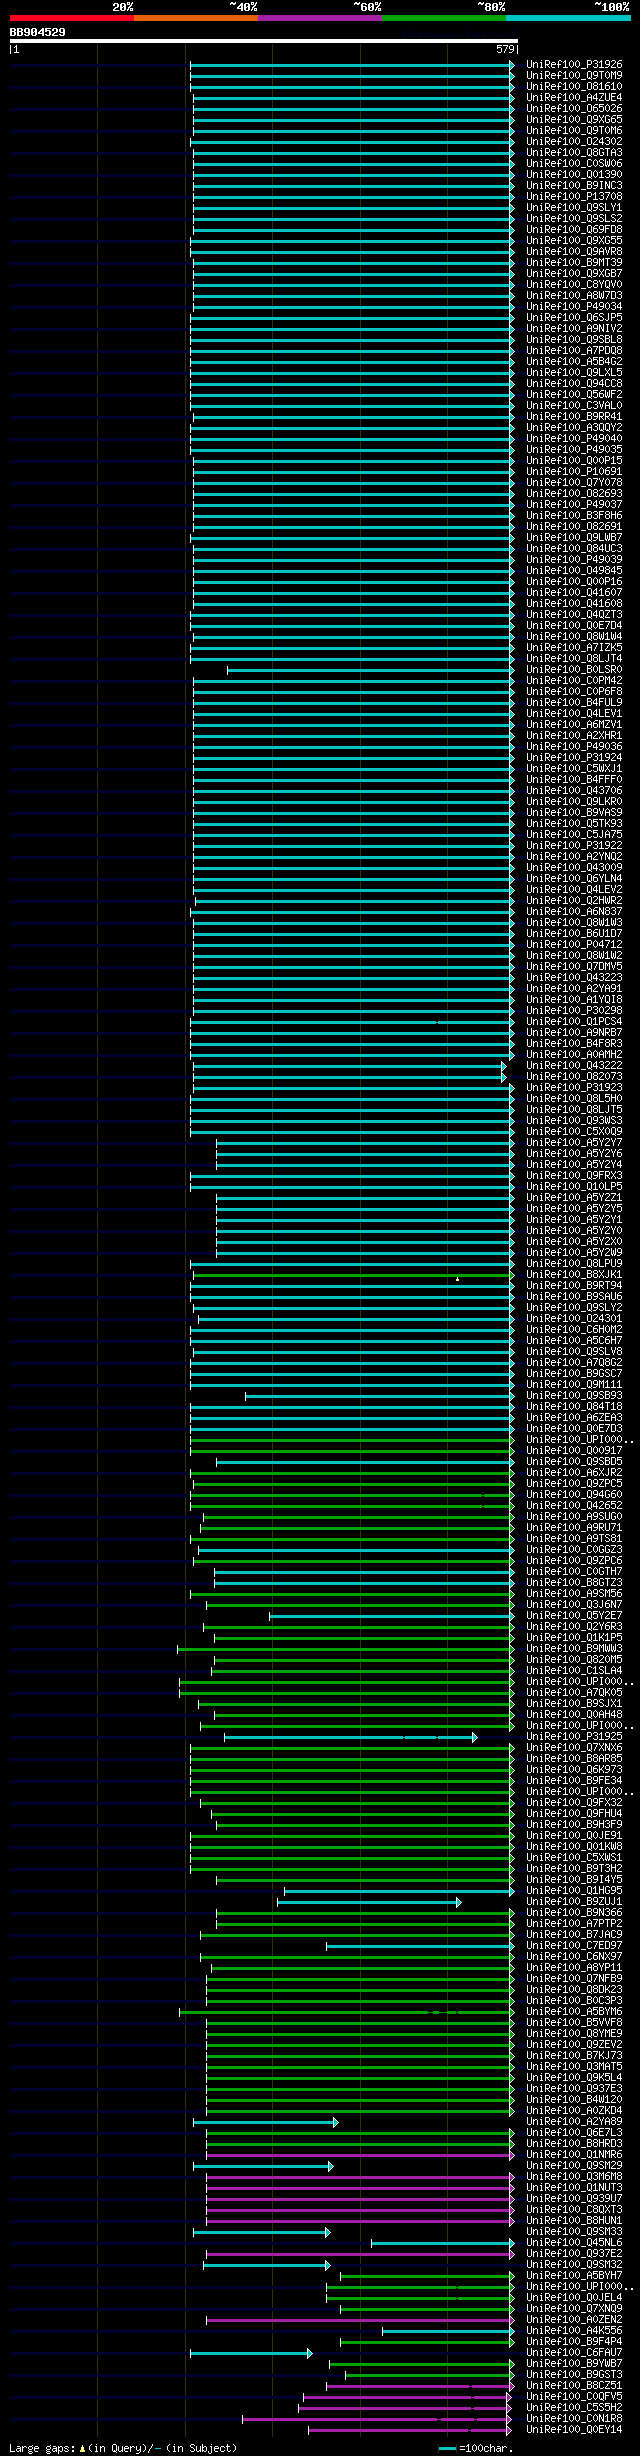The height and width of the screenshot is (2456, 640).
Task: Click the cyan alignment bar for UniRef100_P31926
Action: click(x=352, y=65)
